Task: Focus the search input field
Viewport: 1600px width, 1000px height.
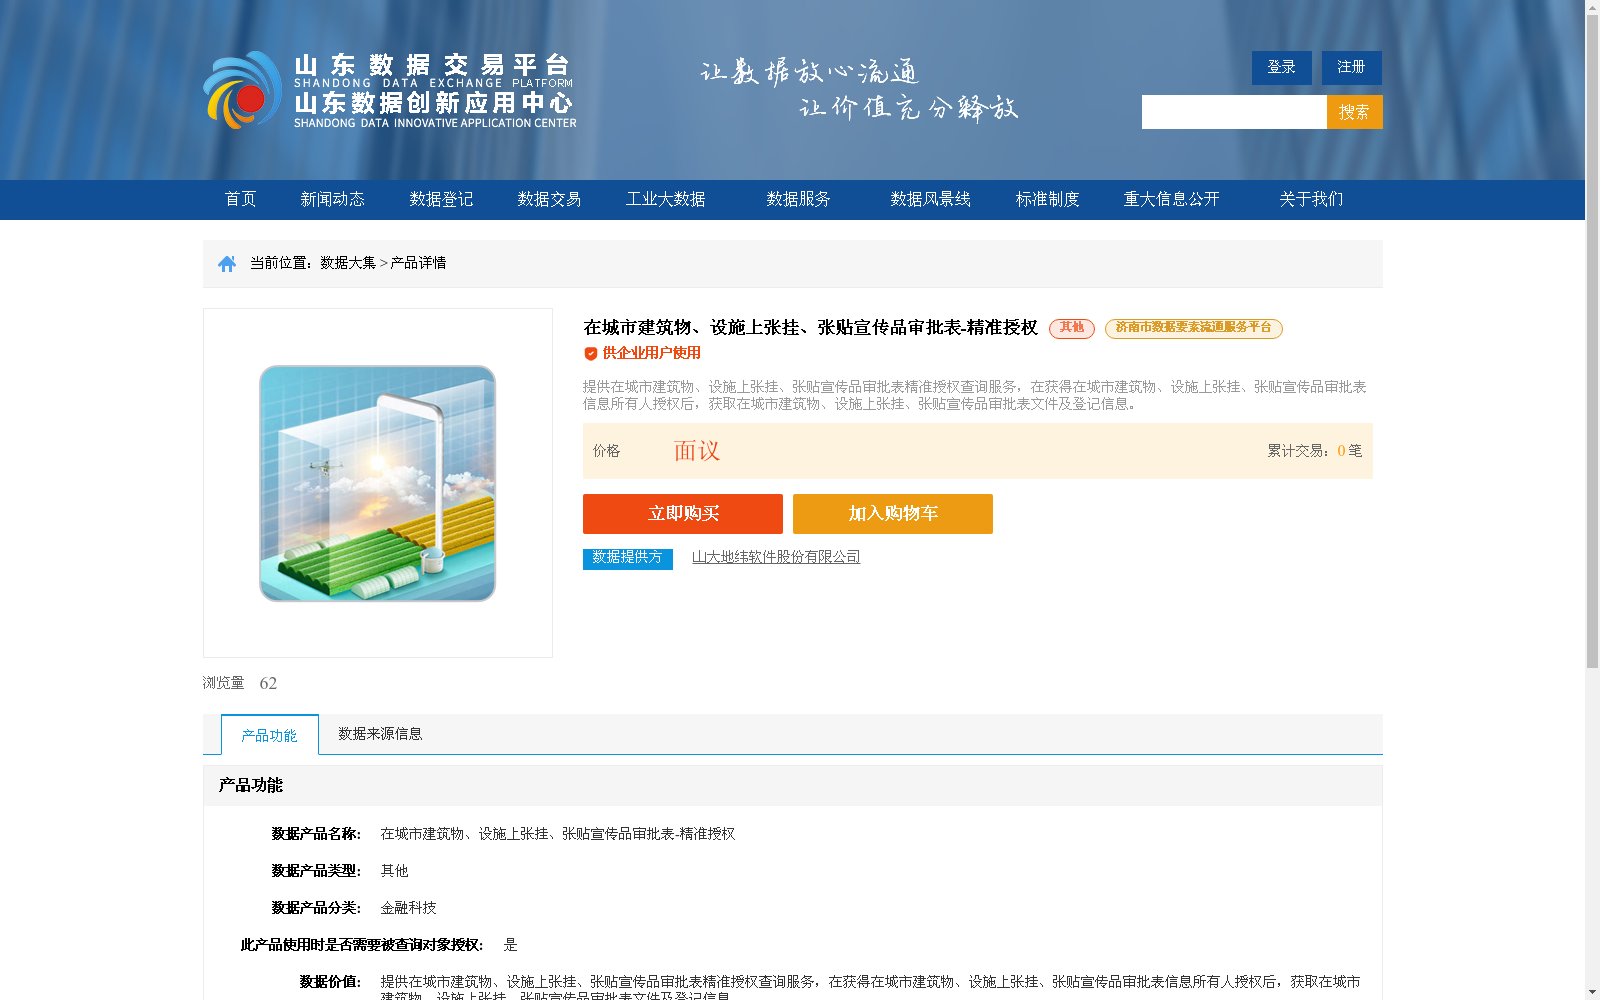Action: click(x=1234, y=112)
